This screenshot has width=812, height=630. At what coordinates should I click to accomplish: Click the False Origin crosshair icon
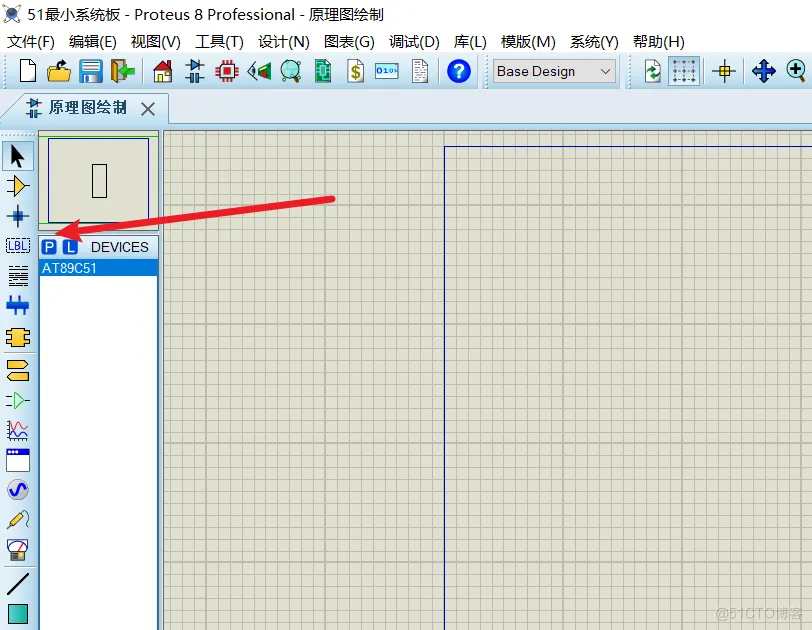coord(724,71)
